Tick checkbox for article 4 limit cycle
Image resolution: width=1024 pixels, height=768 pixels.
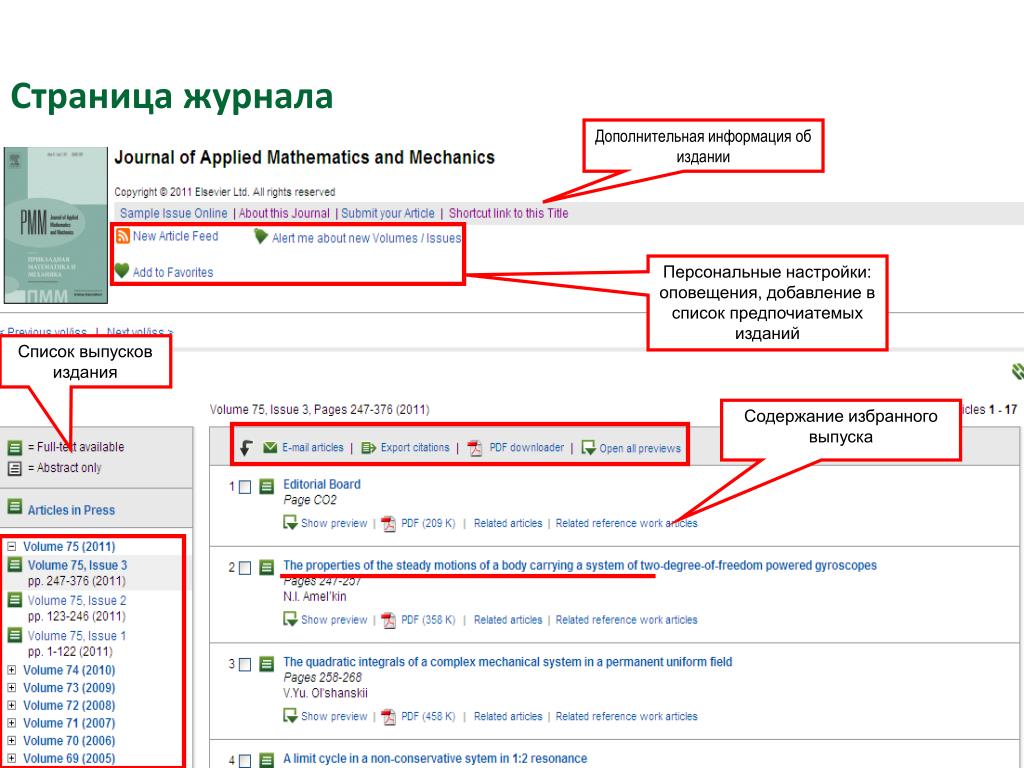coord(245,761)
